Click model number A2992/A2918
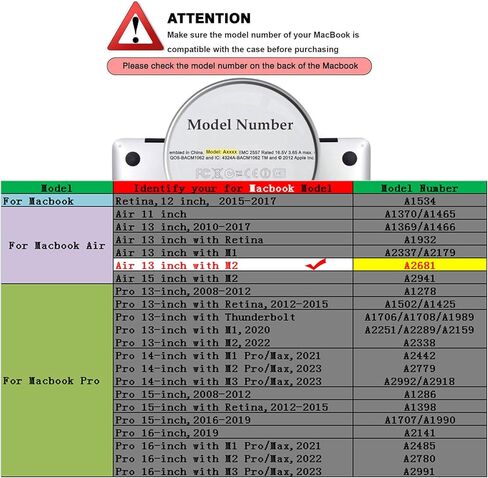The height and width of the screenshot is (478, 488). [x=419, y=381]
